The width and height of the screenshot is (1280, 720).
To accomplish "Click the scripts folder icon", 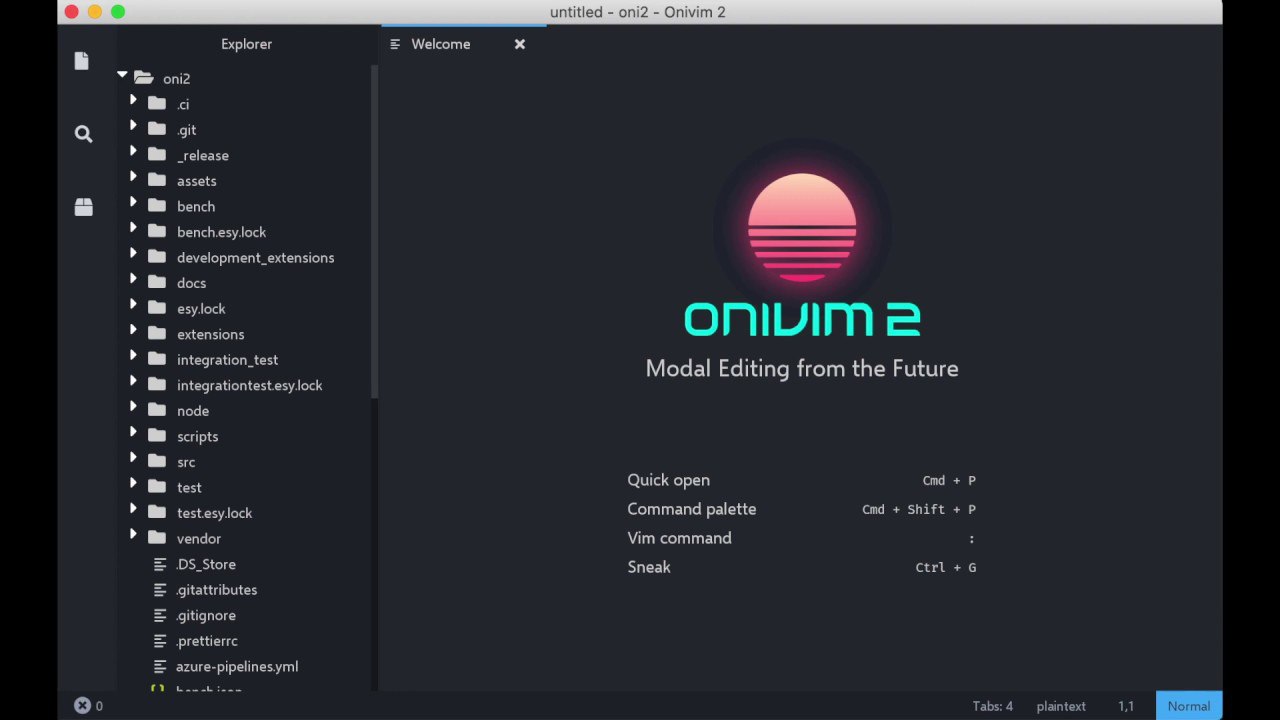I will pyautogui.click(x=157, y=436).
